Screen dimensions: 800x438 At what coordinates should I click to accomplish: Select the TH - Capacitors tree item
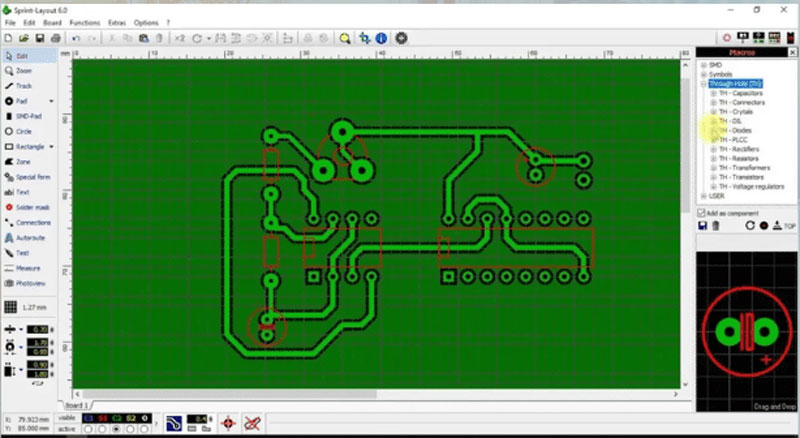(x=741, y=93)
